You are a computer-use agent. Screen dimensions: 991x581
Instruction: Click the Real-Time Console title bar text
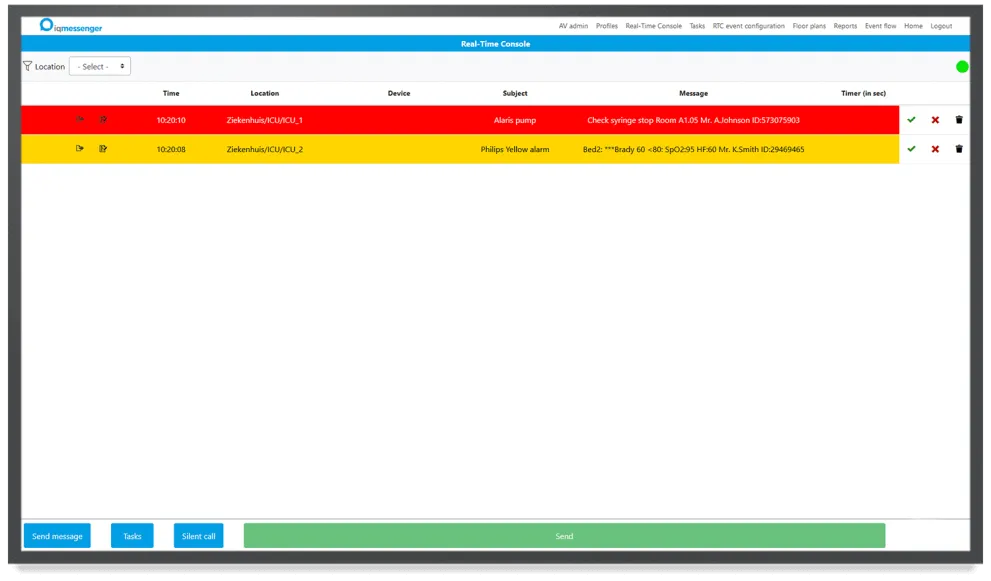click(496, 44)
